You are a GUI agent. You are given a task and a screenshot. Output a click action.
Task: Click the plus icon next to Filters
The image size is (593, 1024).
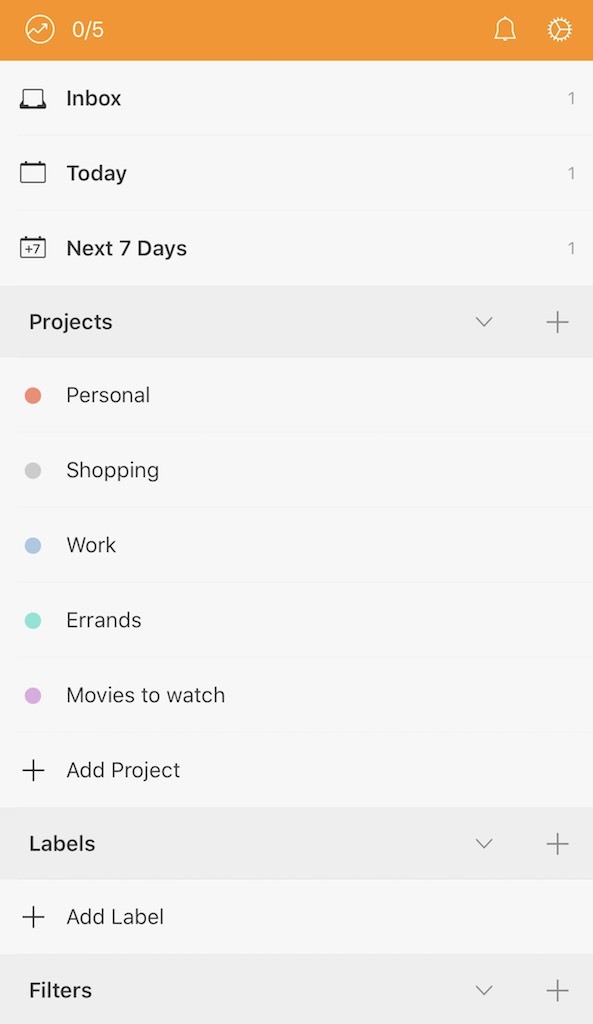[x=557, y=990]
